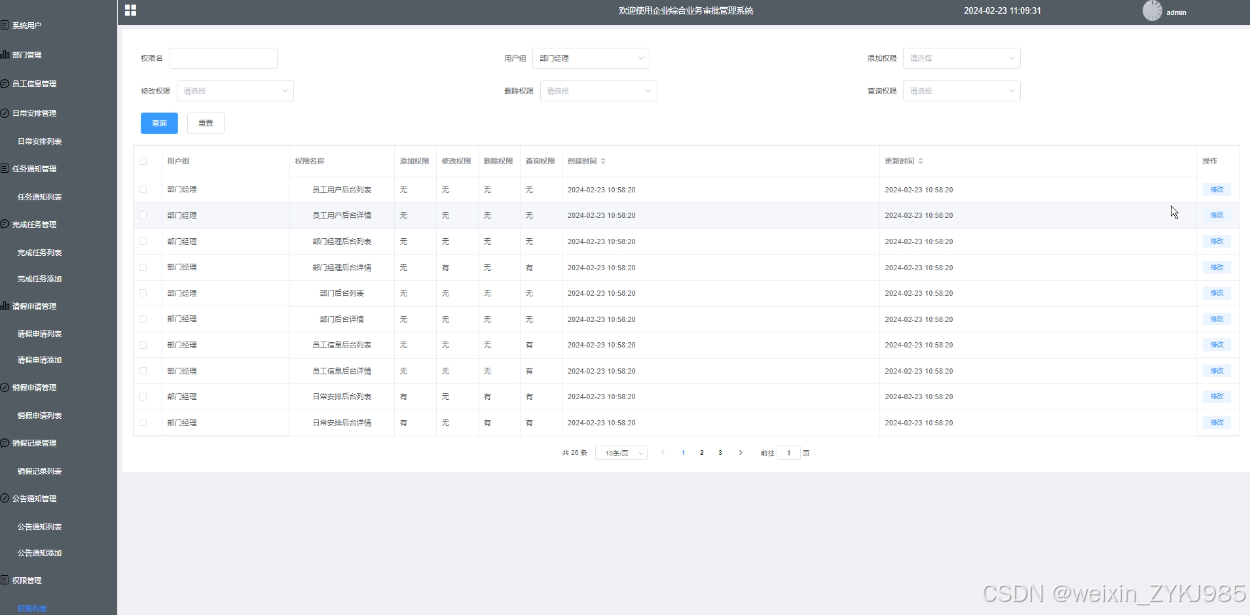Click the blue 查询 search button
Screen dimensions: 1250x615
click(159, 123)
